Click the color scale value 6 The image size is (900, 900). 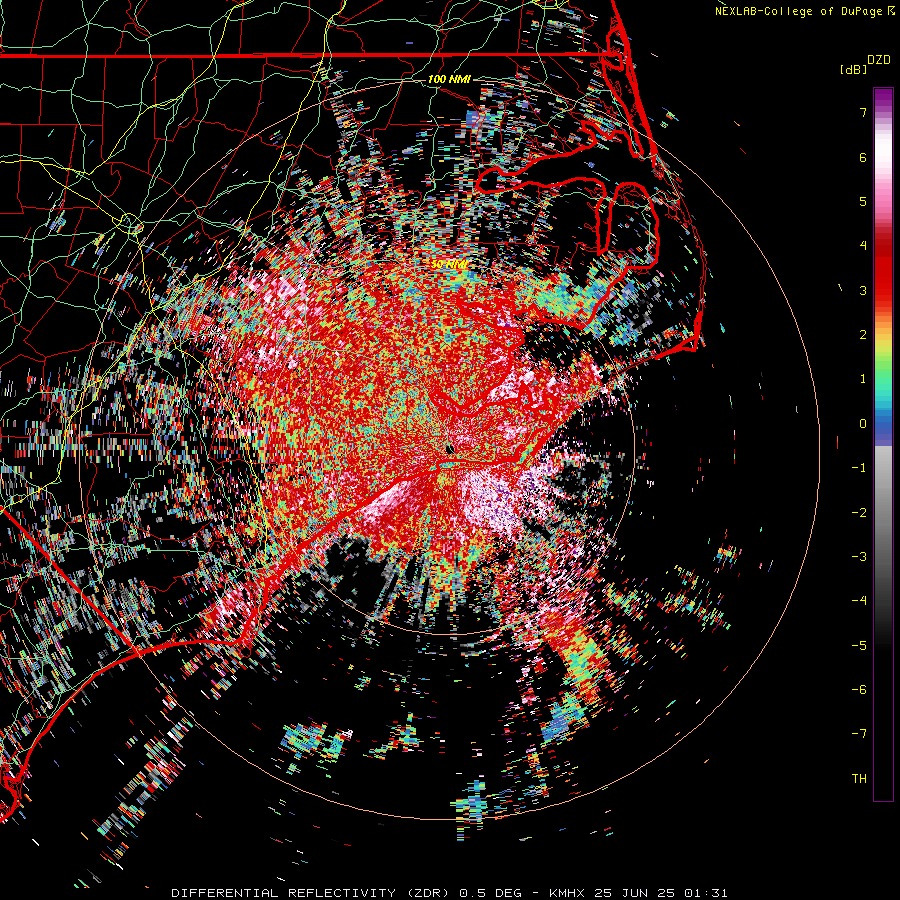point(863,157)
